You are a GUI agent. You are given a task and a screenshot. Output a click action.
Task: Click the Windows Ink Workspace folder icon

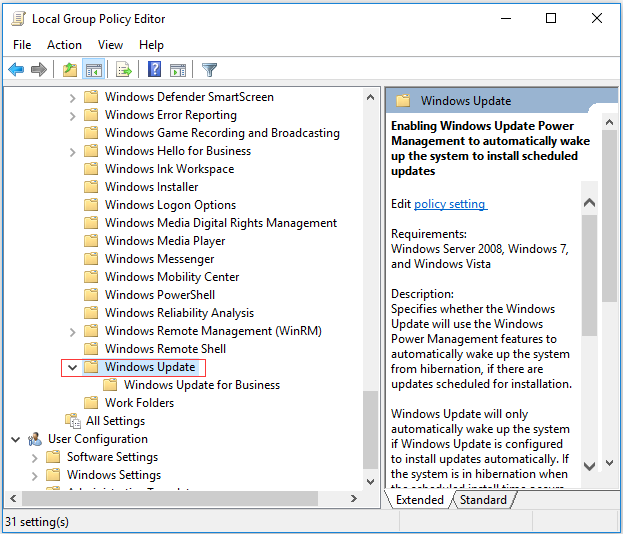tap(91, 169)
